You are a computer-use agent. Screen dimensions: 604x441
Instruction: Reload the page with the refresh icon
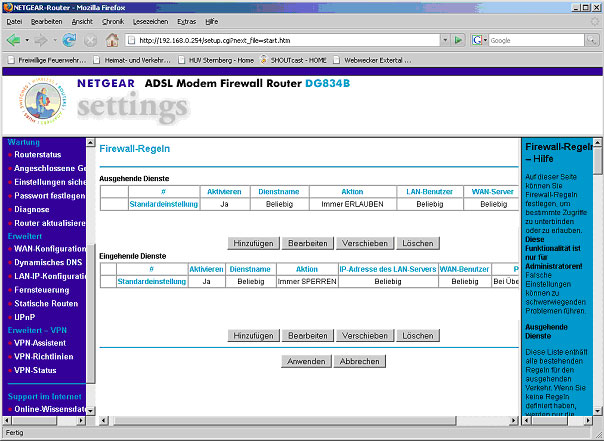pos(69,40)
